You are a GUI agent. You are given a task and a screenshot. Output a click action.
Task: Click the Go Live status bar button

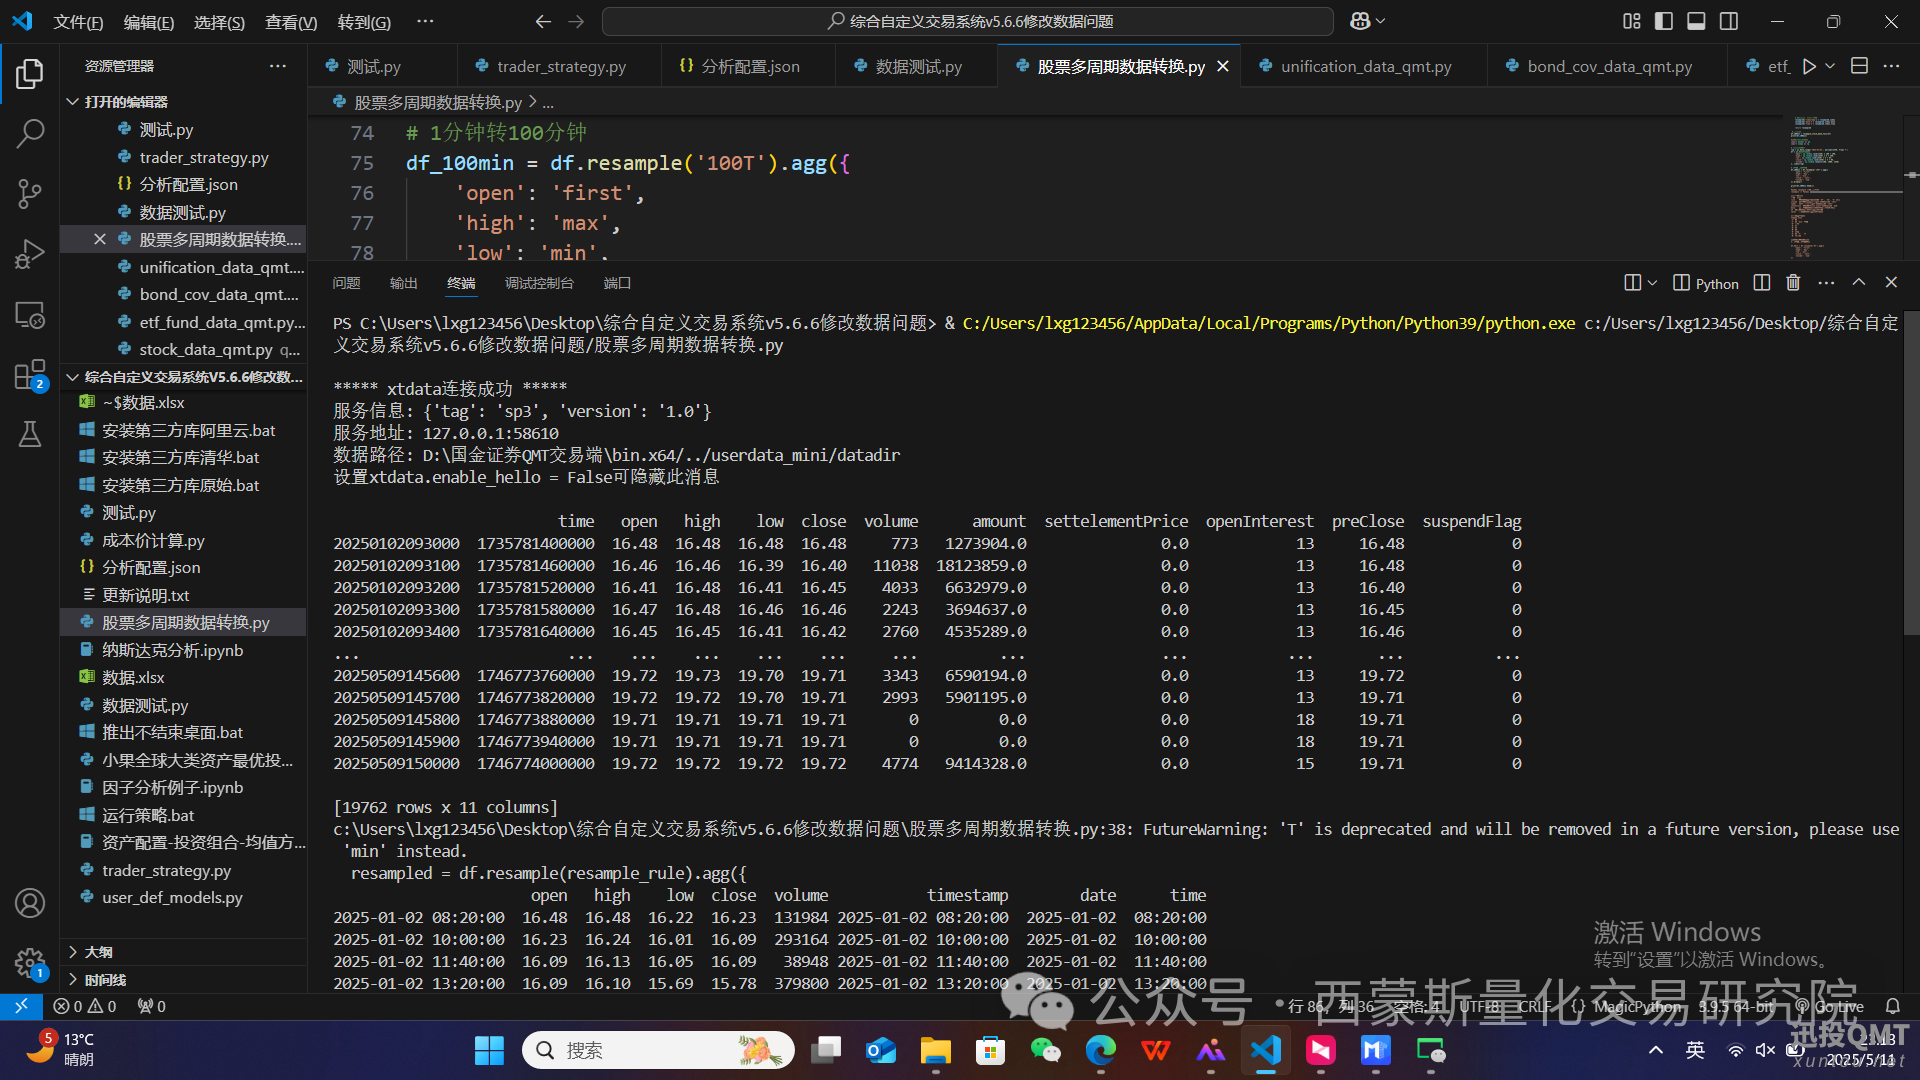(1831, 1006)
